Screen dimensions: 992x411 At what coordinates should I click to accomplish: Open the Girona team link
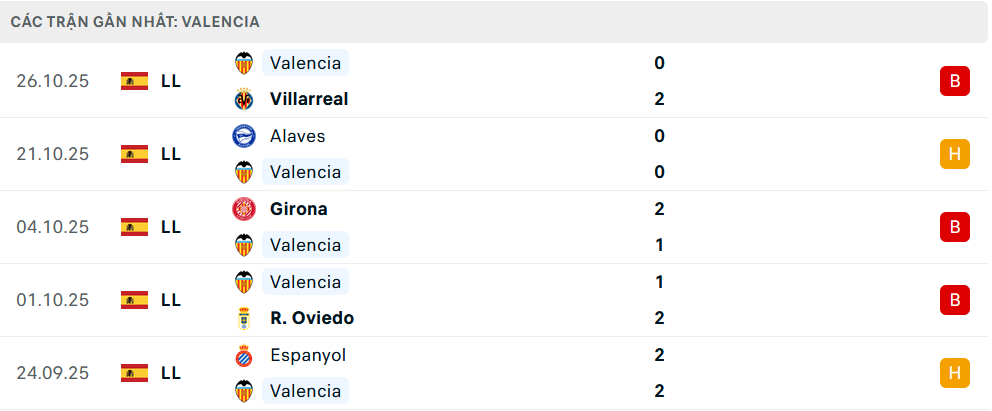click(x=298, y=209)
